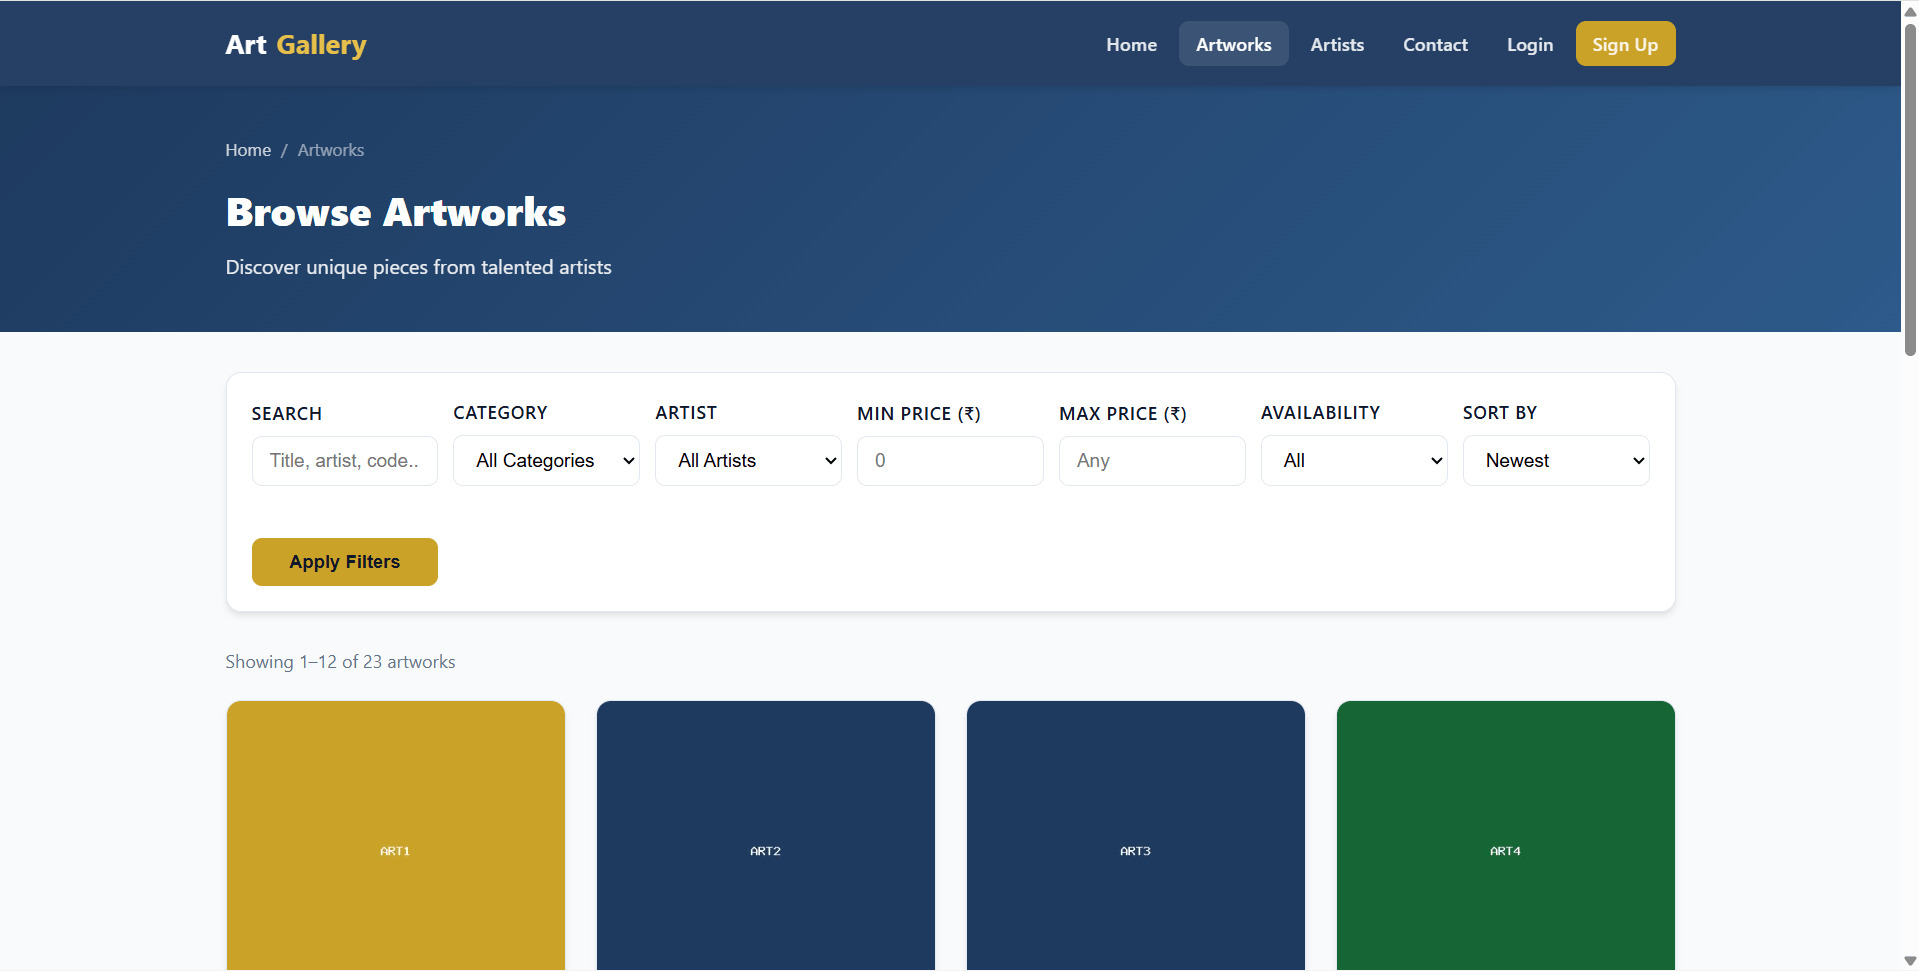Click the Max Price input field

point(1152,461)
